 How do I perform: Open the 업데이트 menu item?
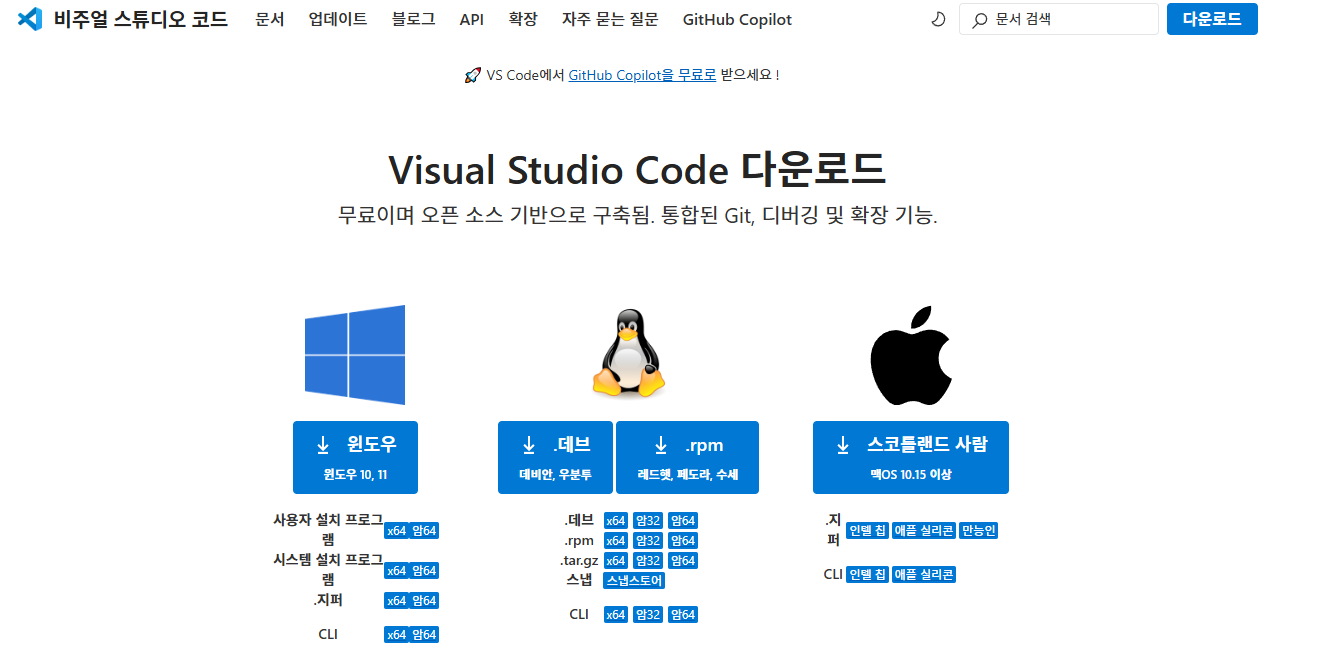click(338, 19)
